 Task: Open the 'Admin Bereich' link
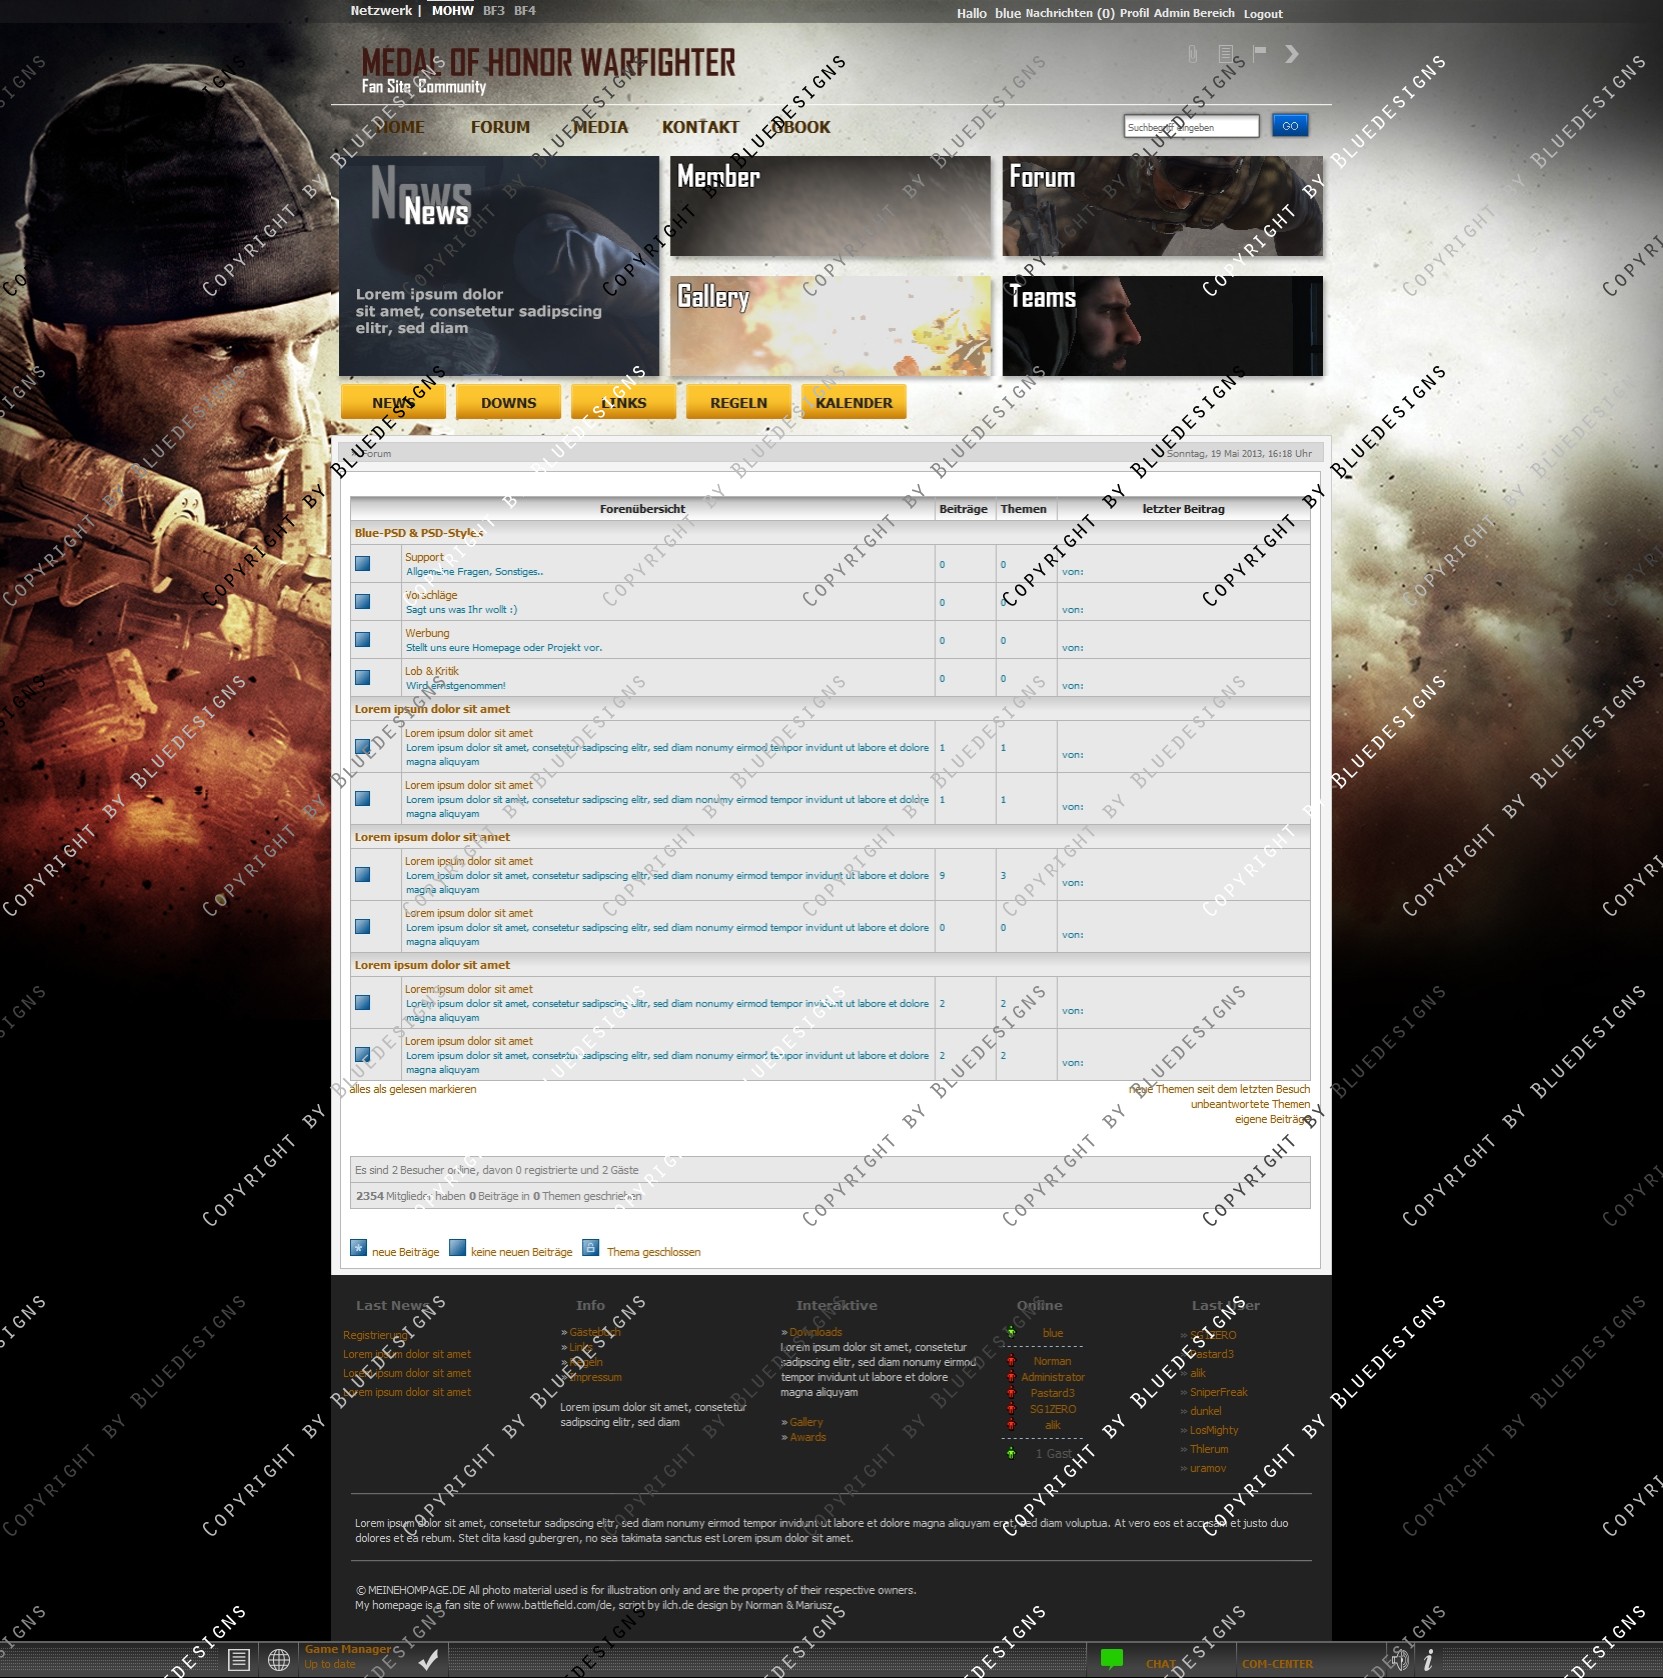1194,13
